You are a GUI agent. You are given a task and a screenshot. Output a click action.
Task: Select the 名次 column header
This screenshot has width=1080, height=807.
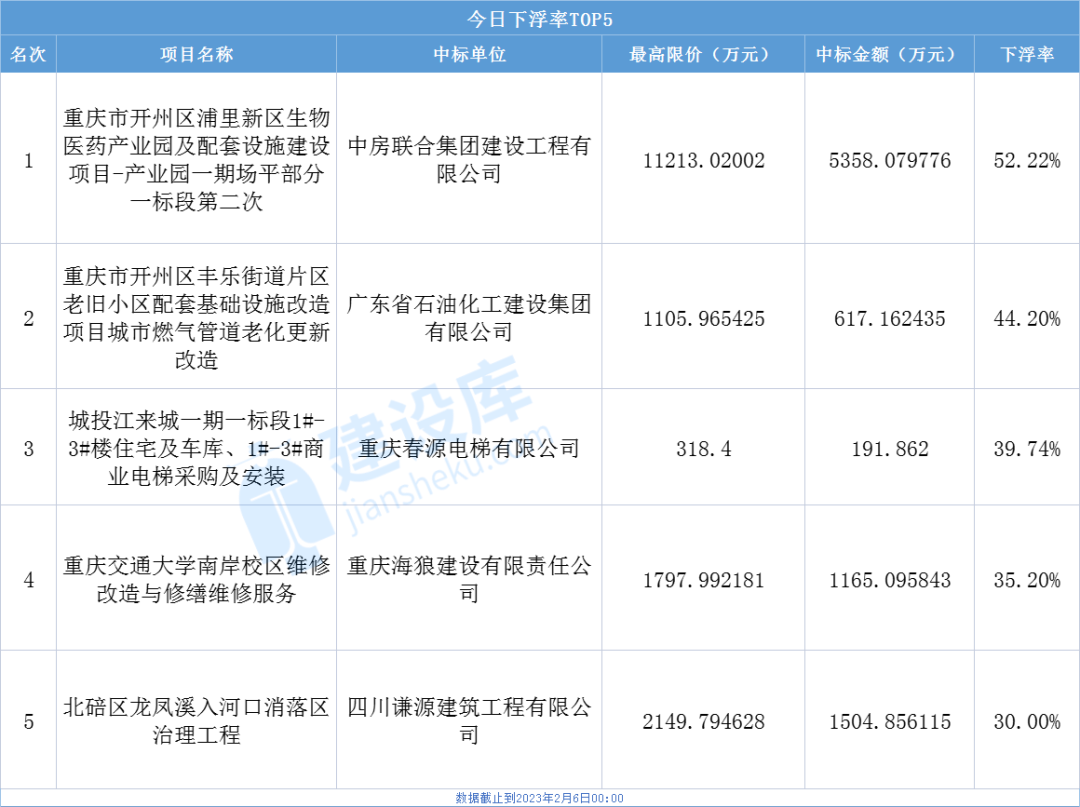pos(28,55)
